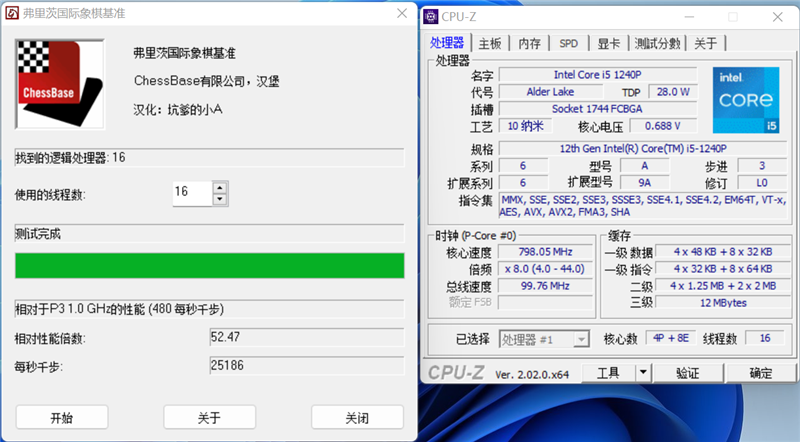Viewport: 800px width, 442px height.
Task: Click the L1 instruction cache 4 x 32 KB value
Action: pyautogui.click(x=723, y=268)
